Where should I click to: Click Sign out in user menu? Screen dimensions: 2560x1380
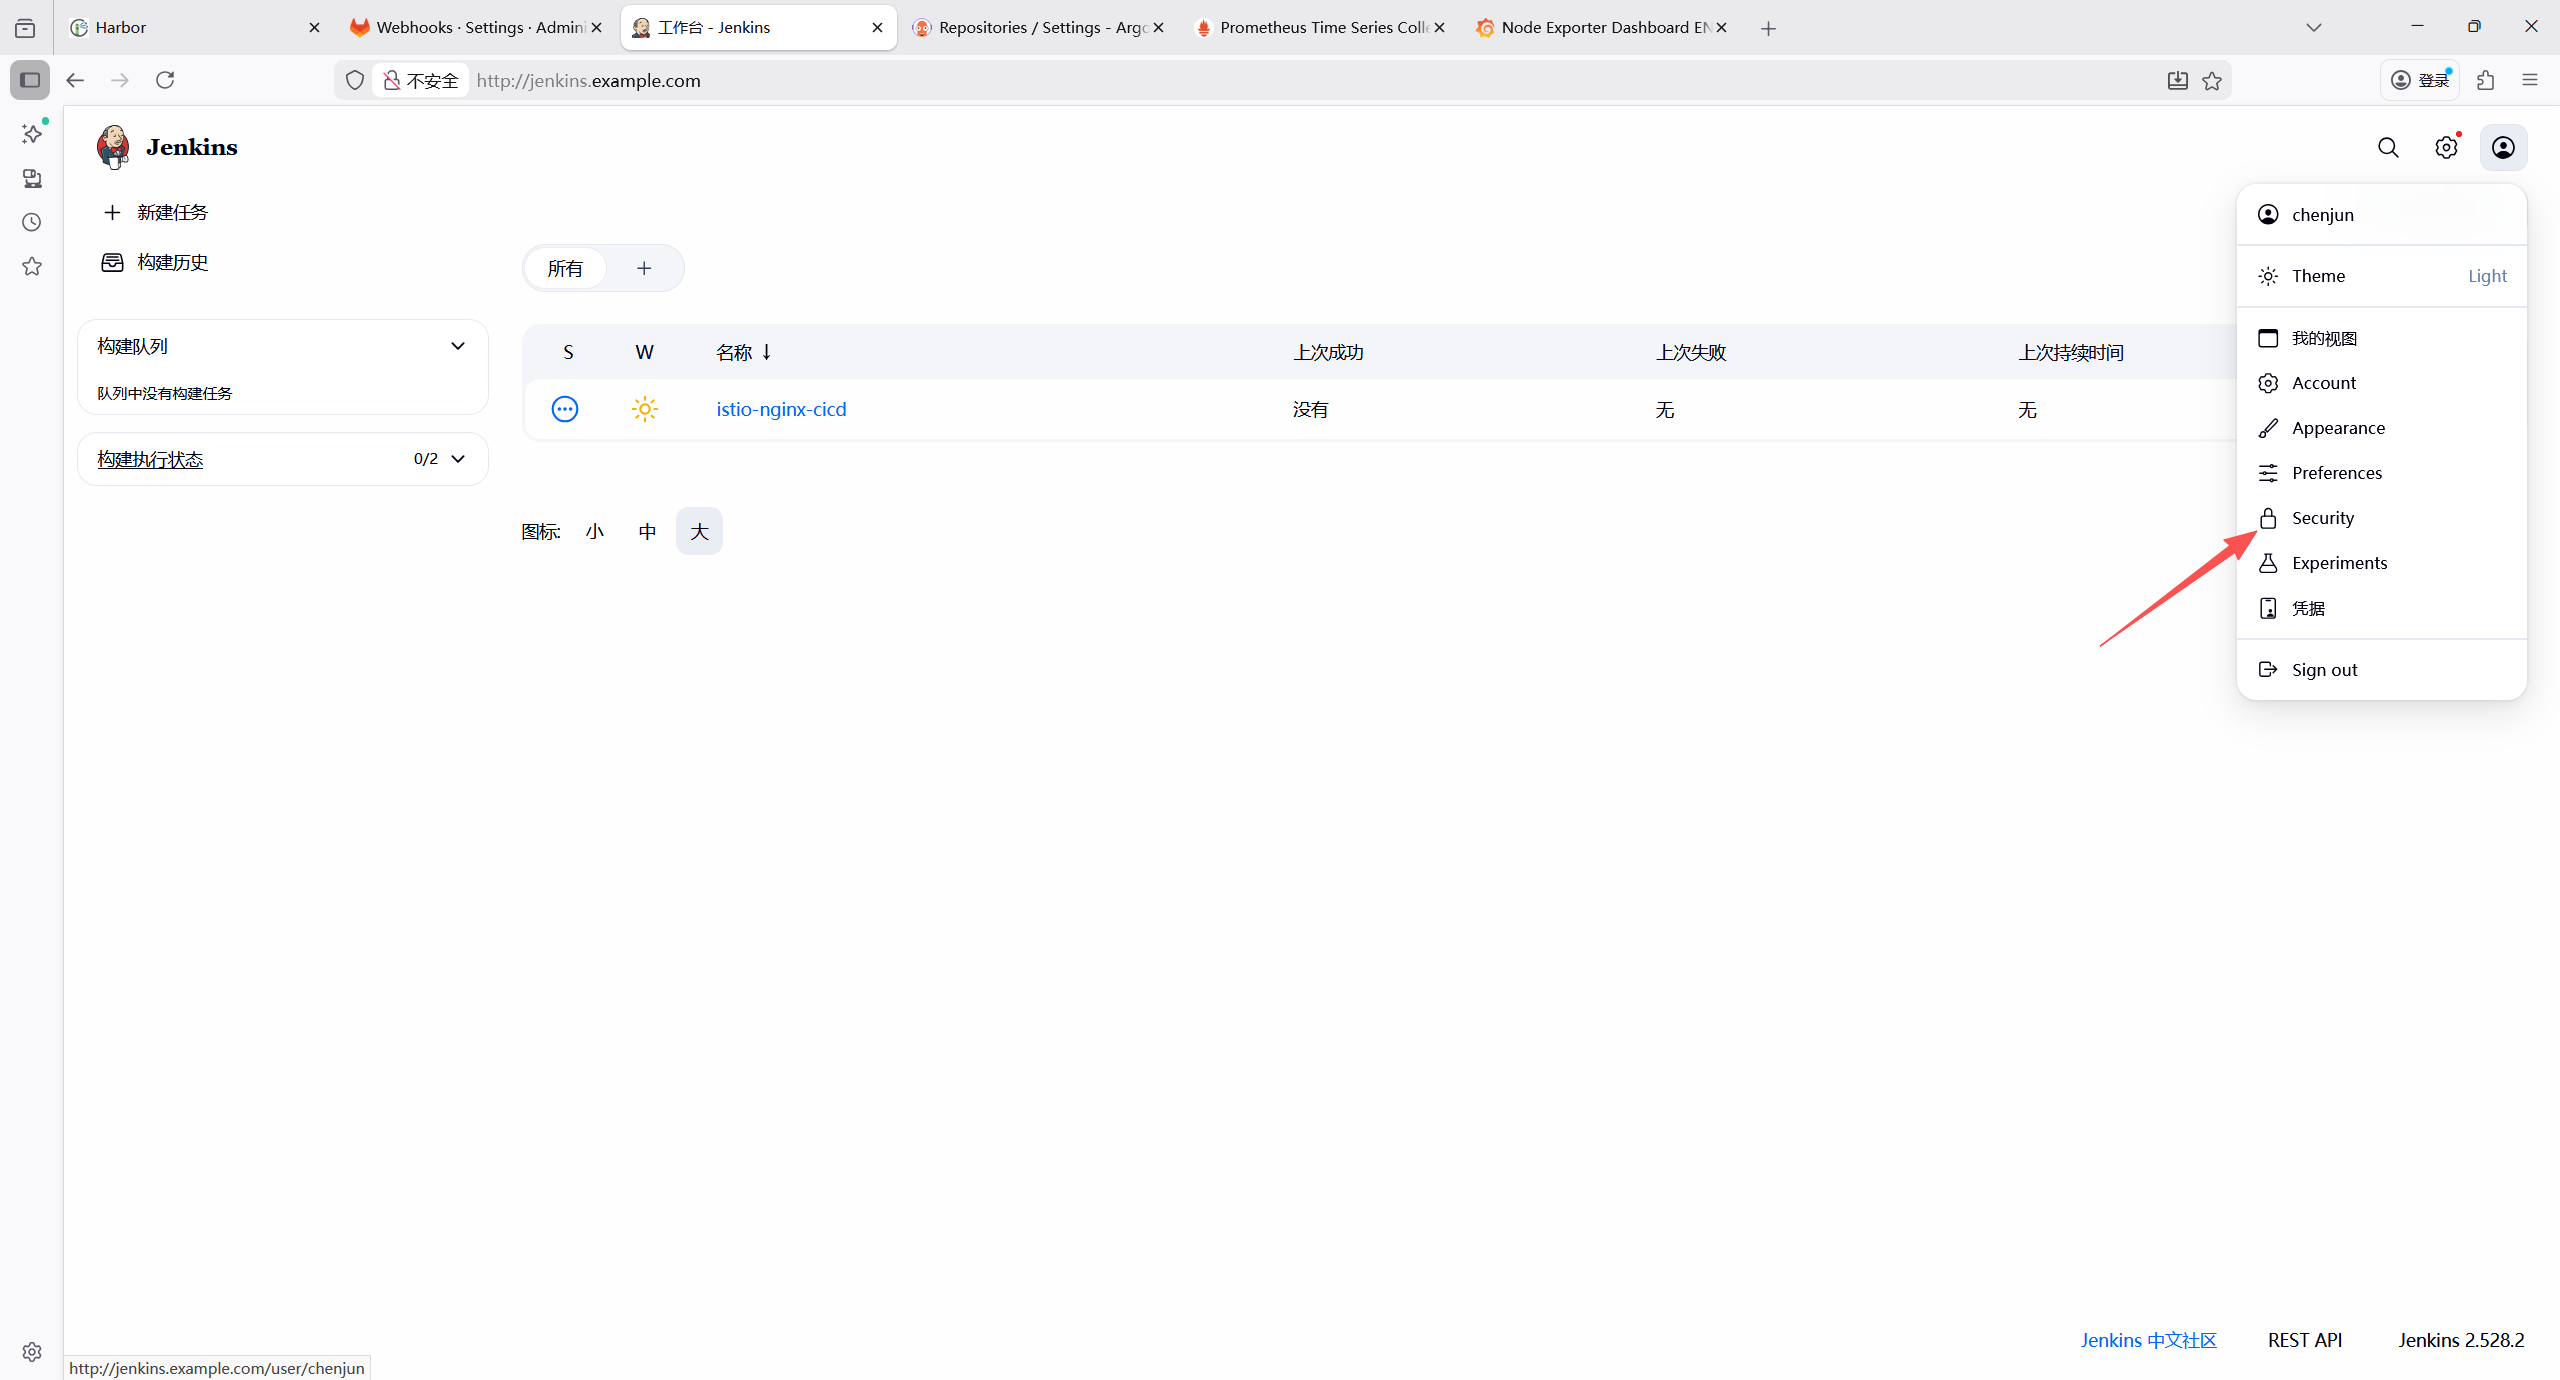coord(2324,670)
